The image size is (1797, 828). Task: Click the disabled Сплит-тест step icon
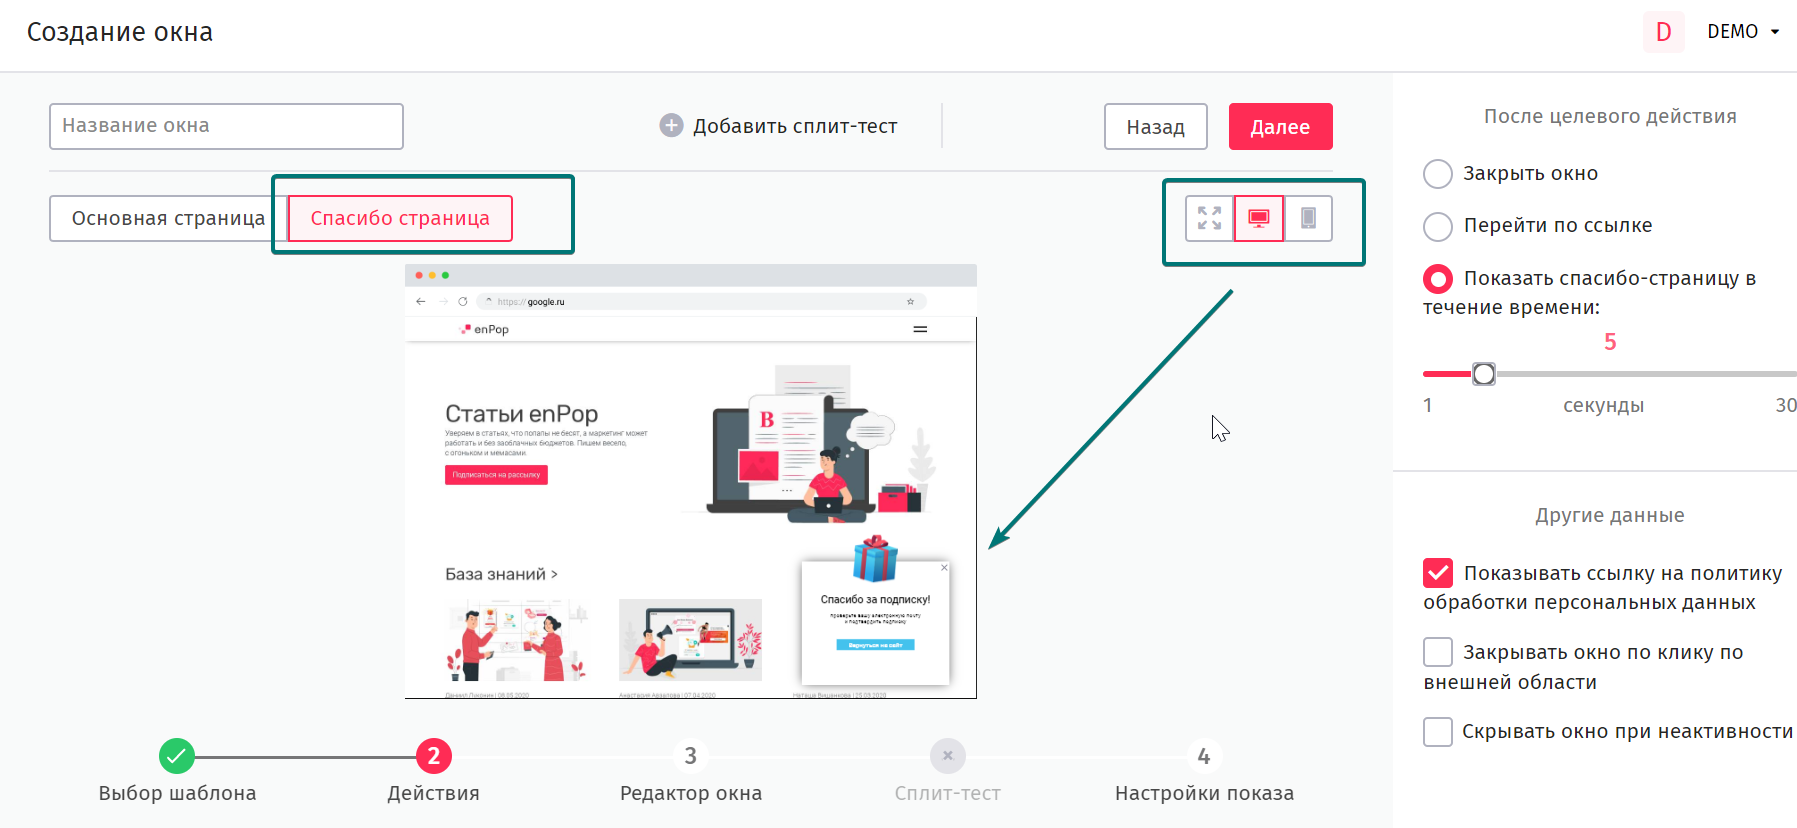[x=948, y=756]
